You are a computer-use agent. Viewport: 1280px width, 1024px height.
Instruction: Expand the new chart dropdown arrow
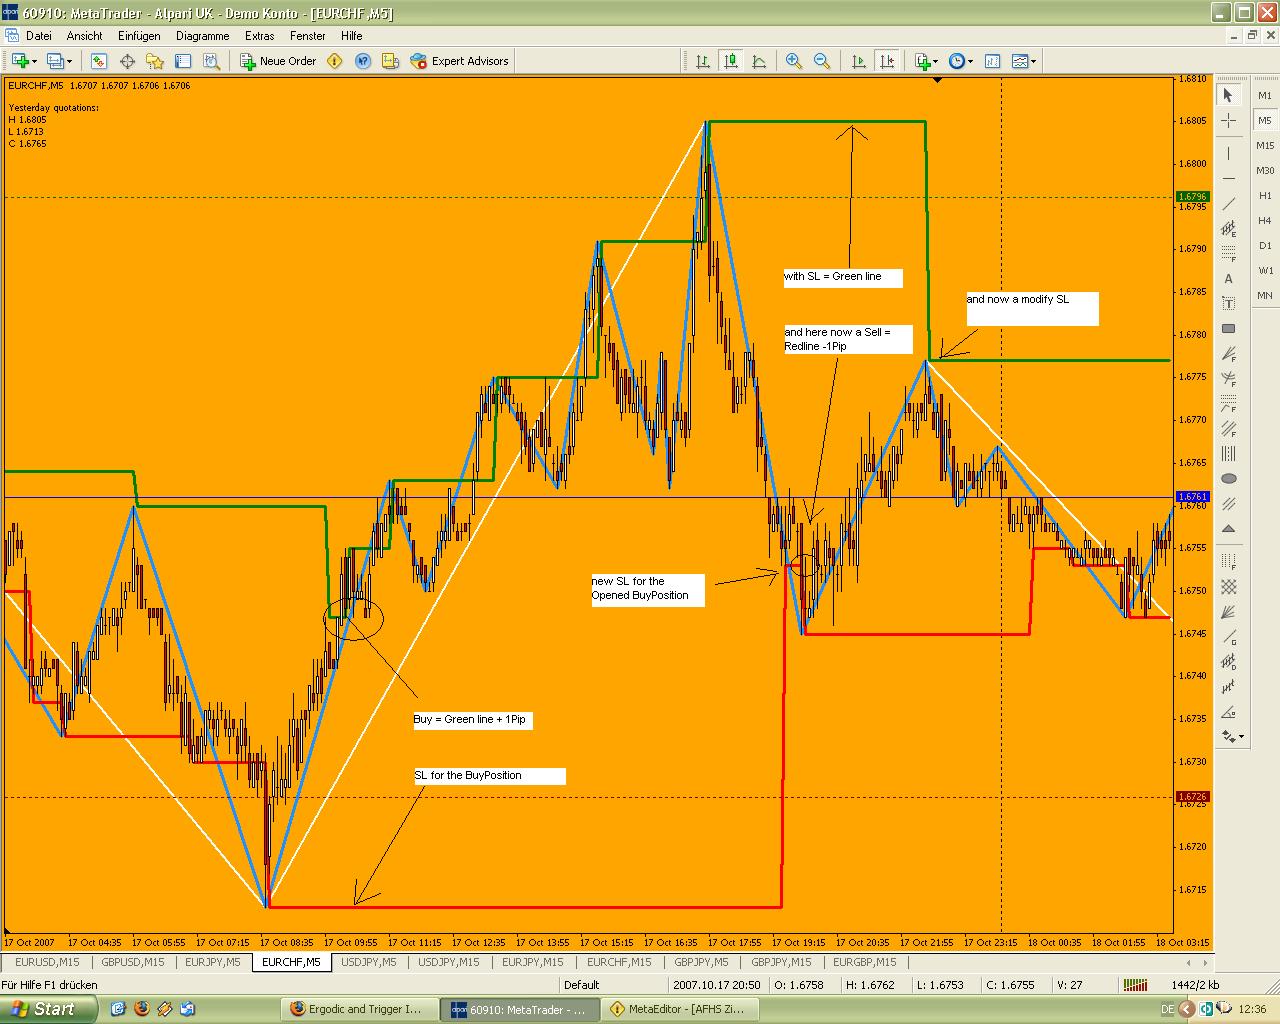[35, 61]
